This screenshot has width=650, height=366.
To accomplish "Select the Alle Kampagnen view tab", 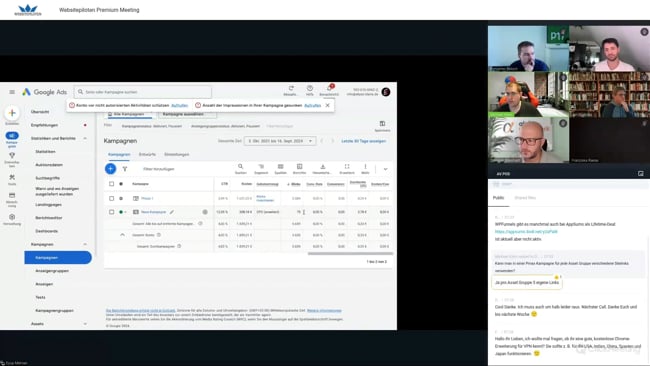I will pyautogui.click(x=129, y=114).
